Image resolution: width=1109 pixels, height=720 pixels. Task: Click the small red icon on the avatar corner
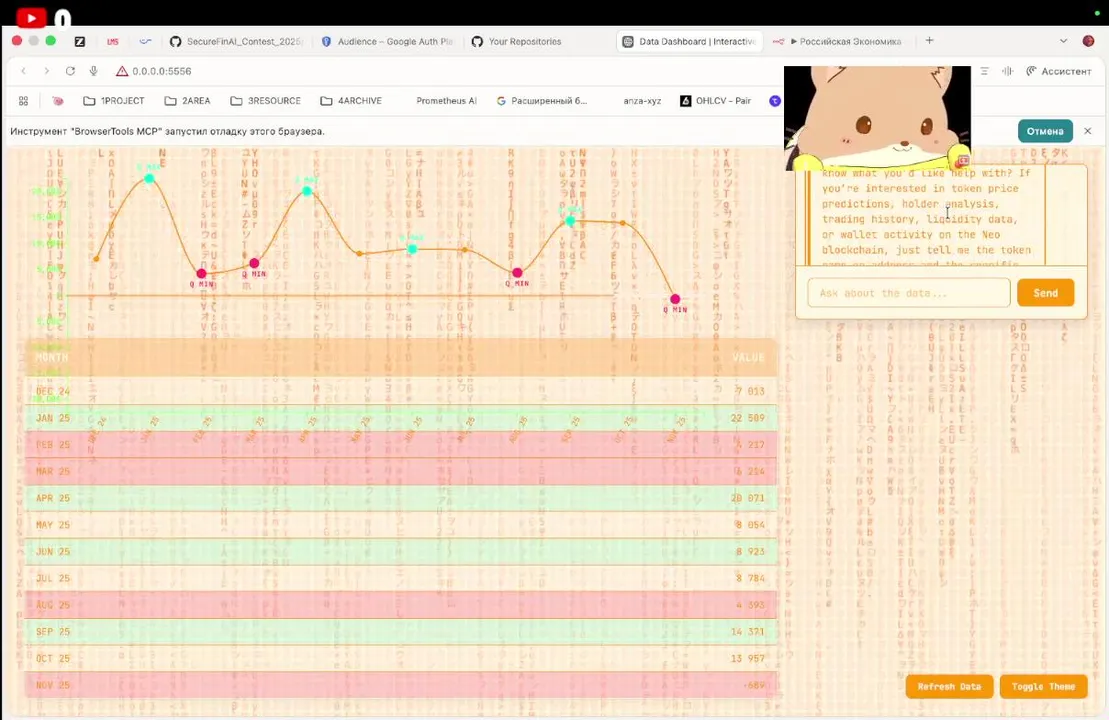click(963, 161)
